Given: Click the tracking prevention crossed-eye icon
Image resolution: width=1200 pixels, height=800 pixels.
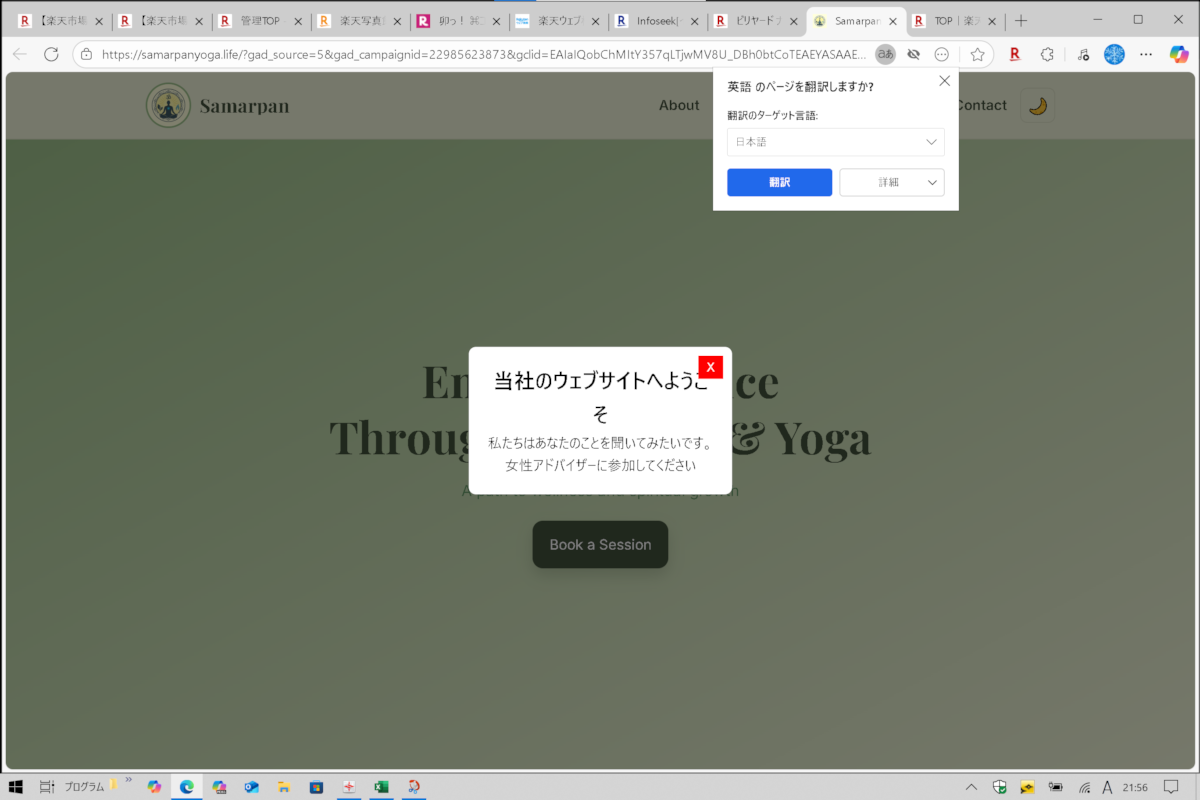Looking at the screenshot, I should (x=913, y=54).
